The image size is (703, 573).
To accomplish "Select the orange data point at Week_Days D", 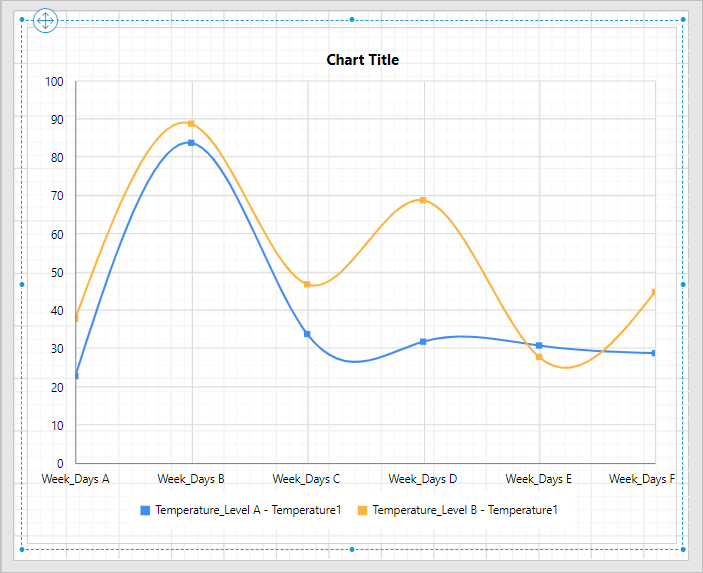I will point(423,200).
